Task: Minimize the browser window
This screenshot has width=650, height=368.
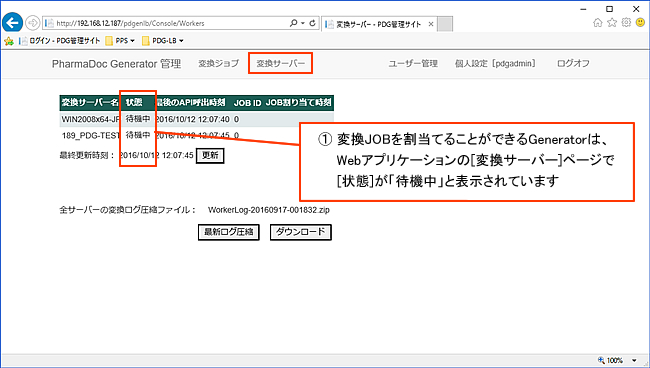Action: [583, 9]
